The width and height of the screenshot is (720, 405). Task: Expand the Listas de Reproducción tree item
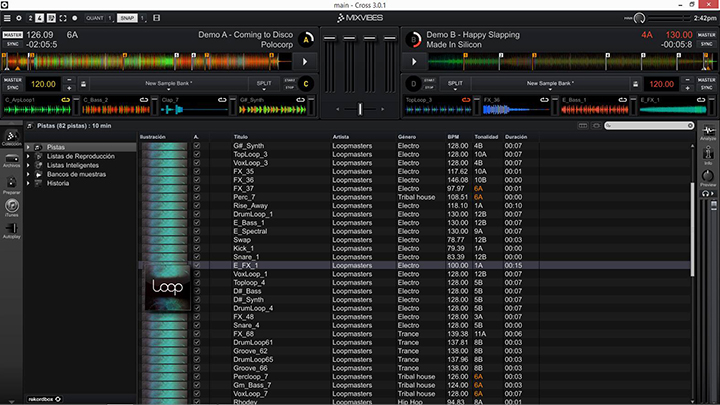(x=28, y=156)
